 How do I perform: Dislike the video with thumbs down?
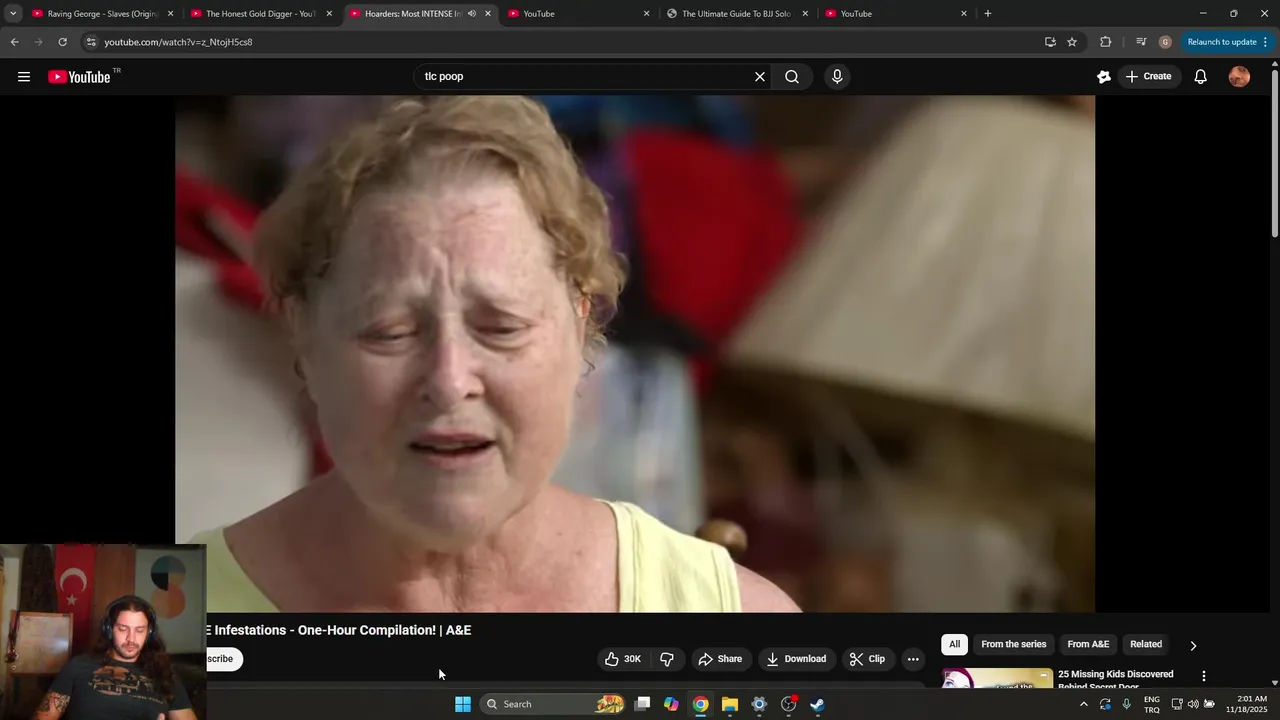(x=667, y=659)
